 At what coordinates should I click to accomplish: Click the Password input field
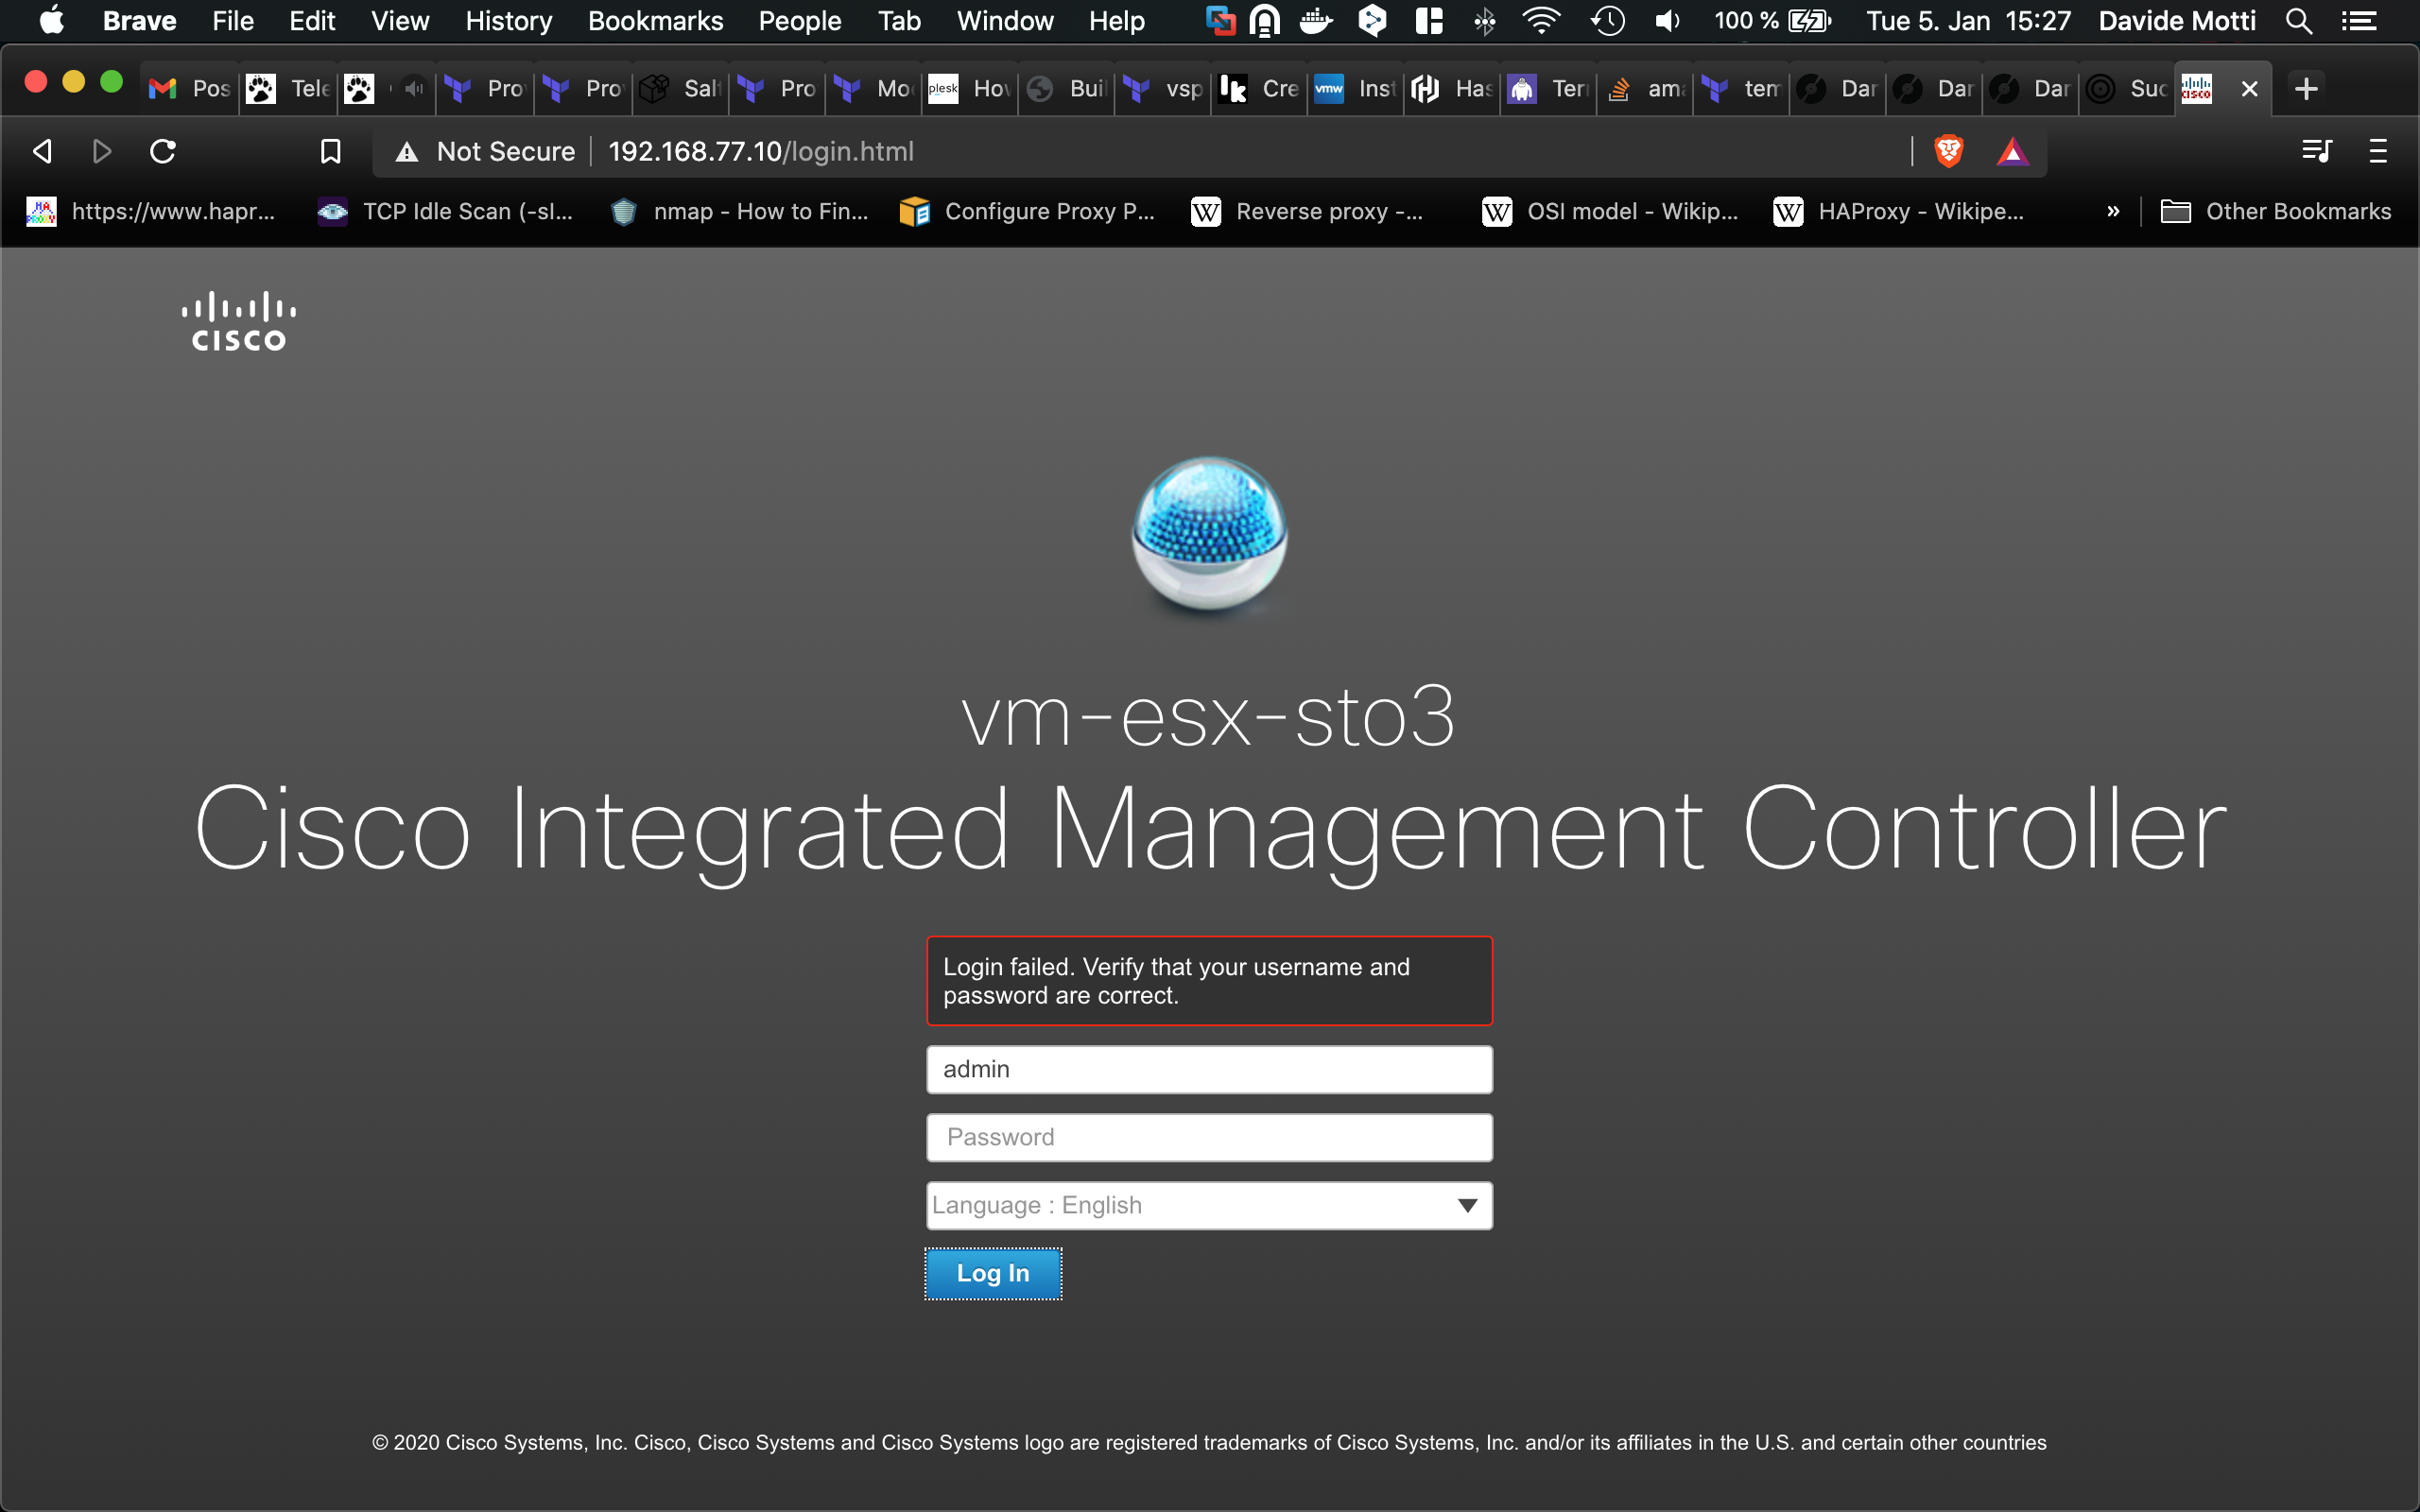1209,1138
